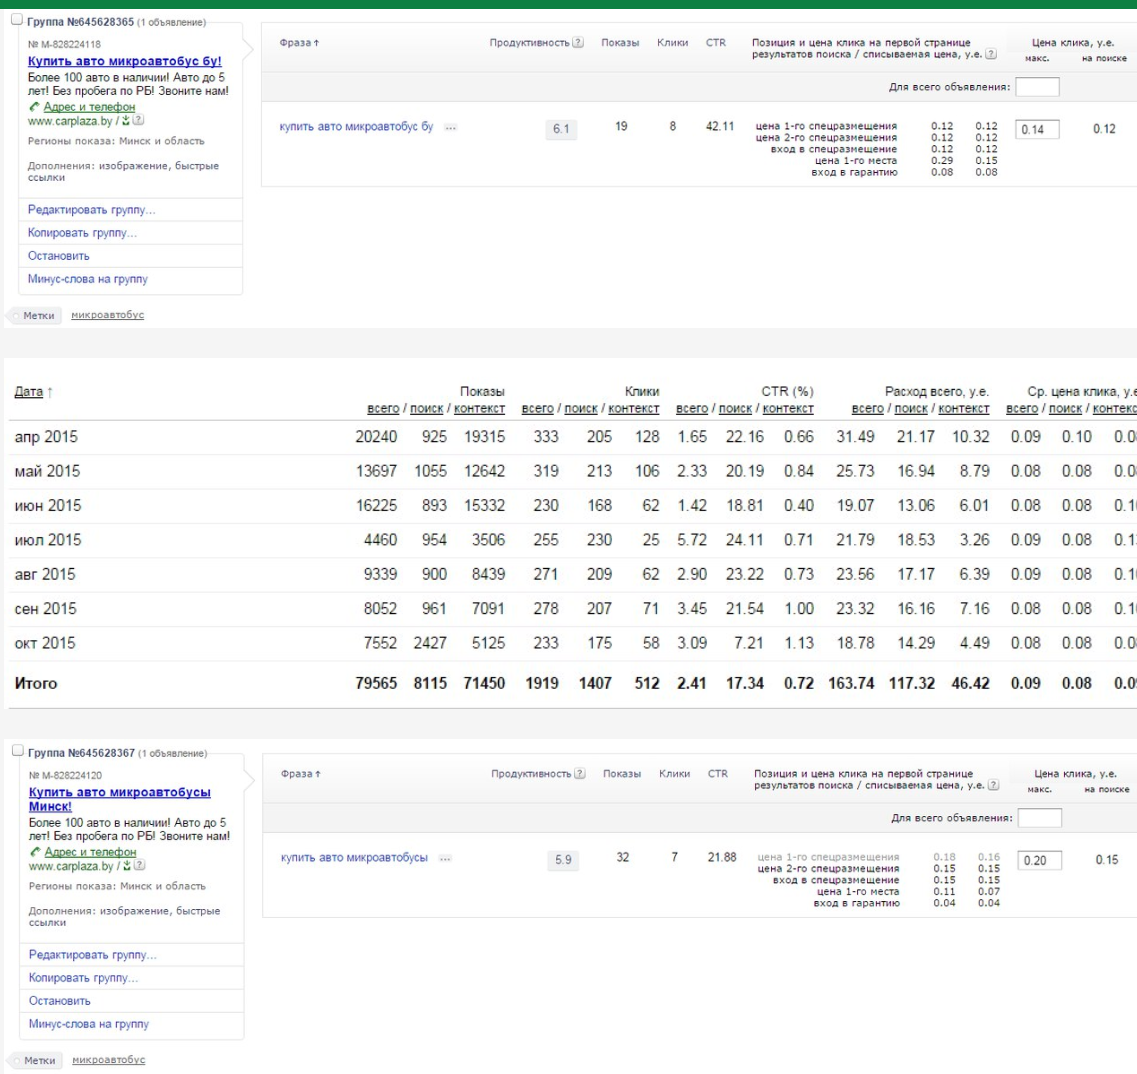Click 'Остановить' under ad M-828224118
Viewport: 1137px width, 1074px height.
59,256
